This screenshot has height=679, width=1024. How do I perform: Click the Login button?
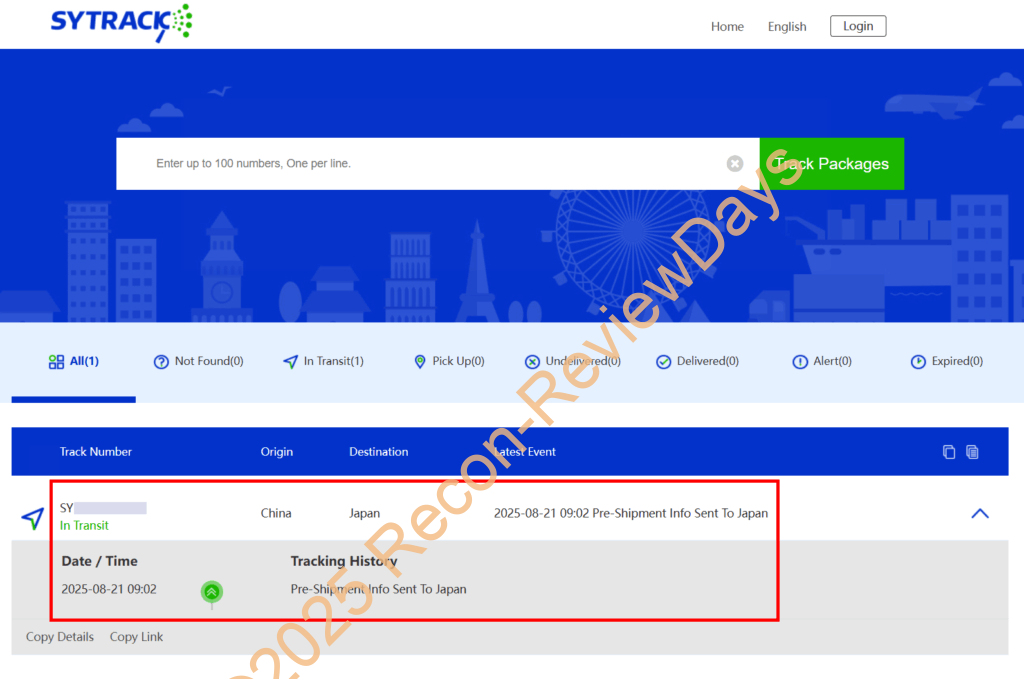click(x=858, y=26)
